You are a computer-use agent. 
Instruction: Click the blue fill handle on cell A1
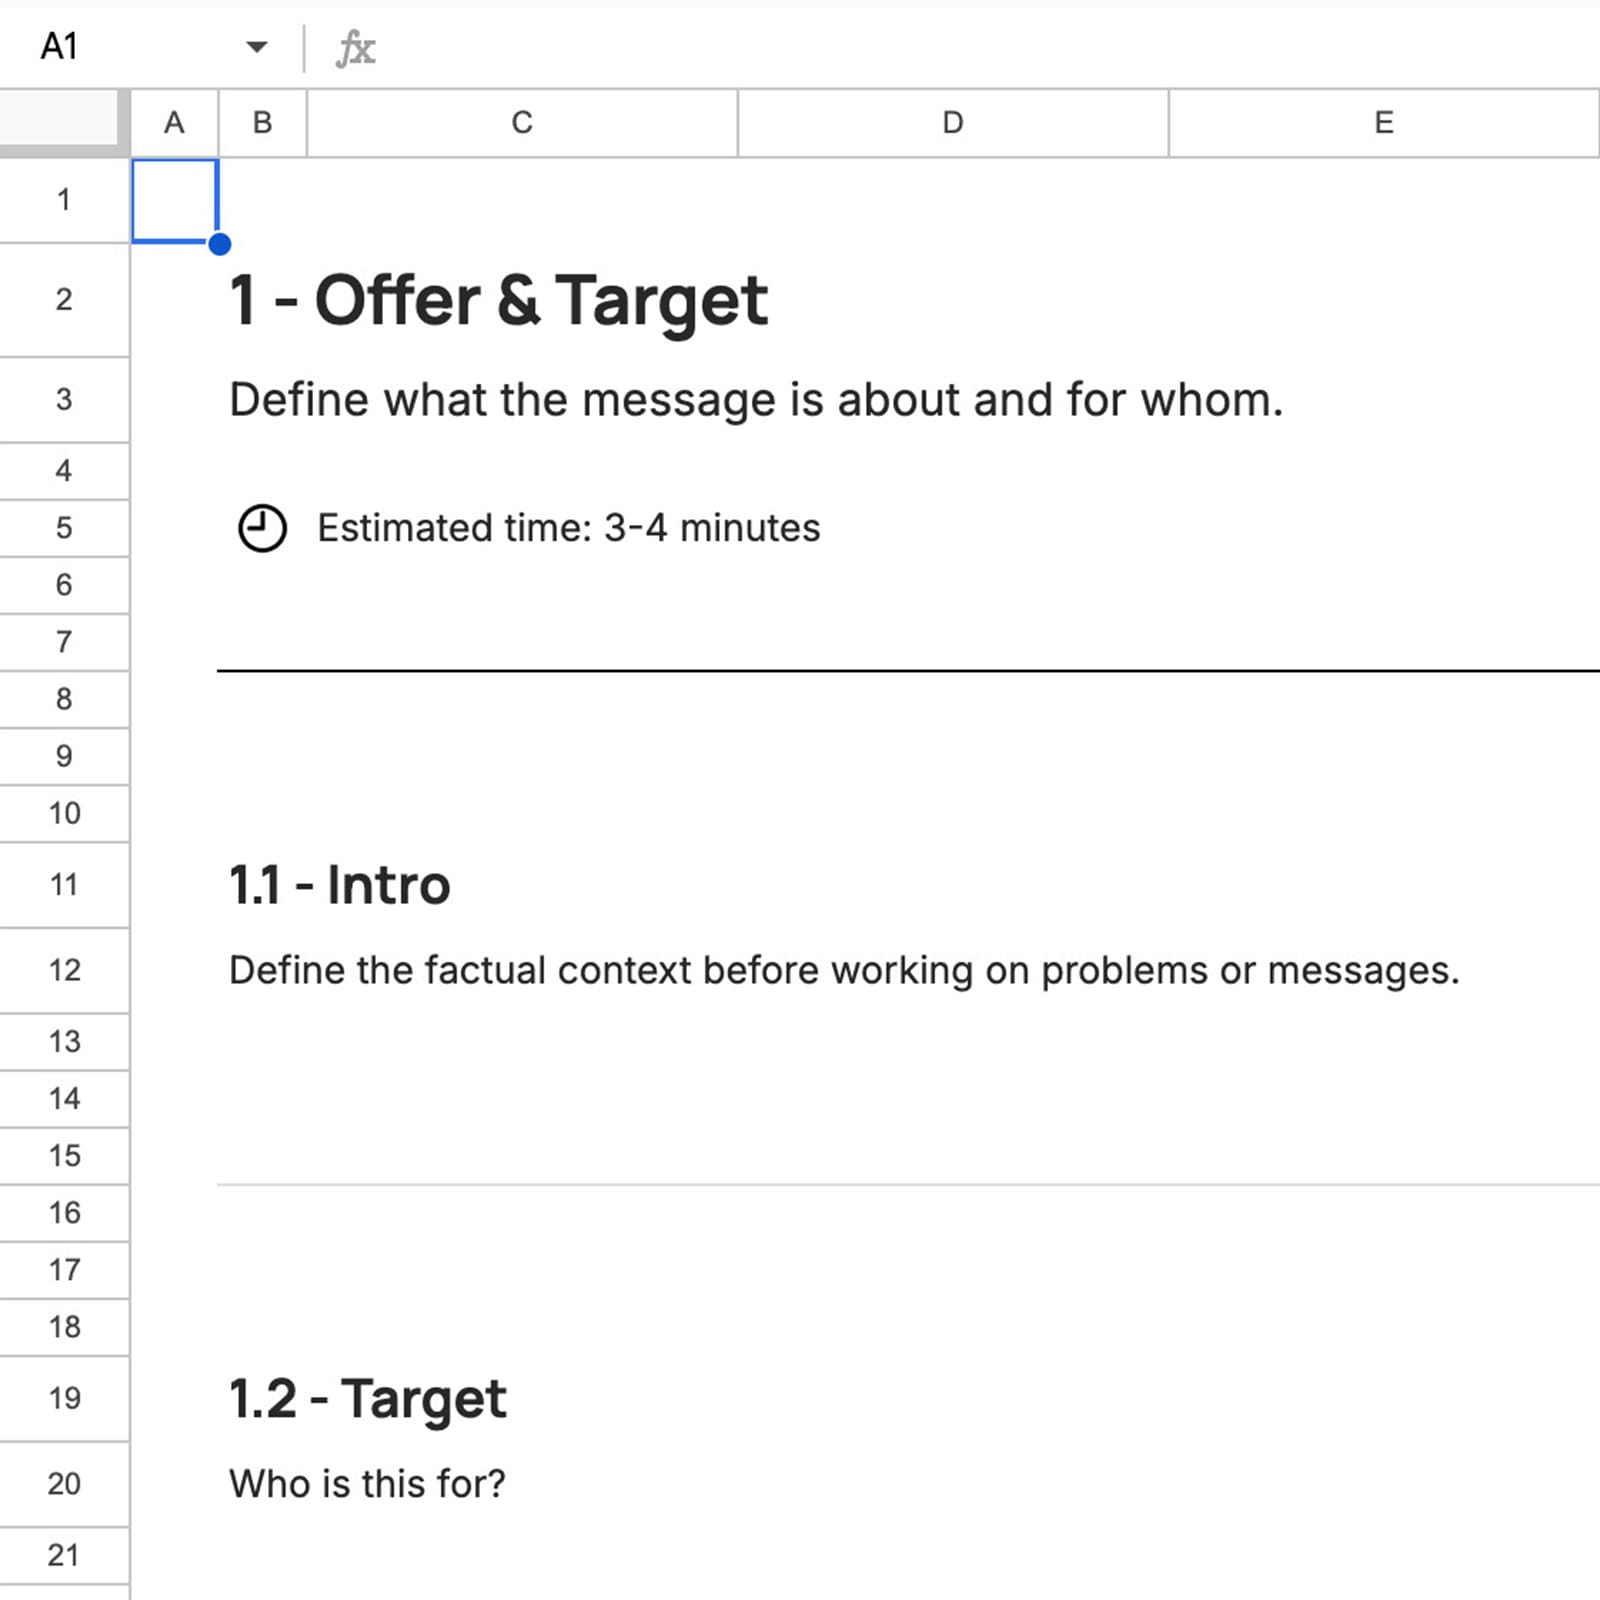pos(218,243)
